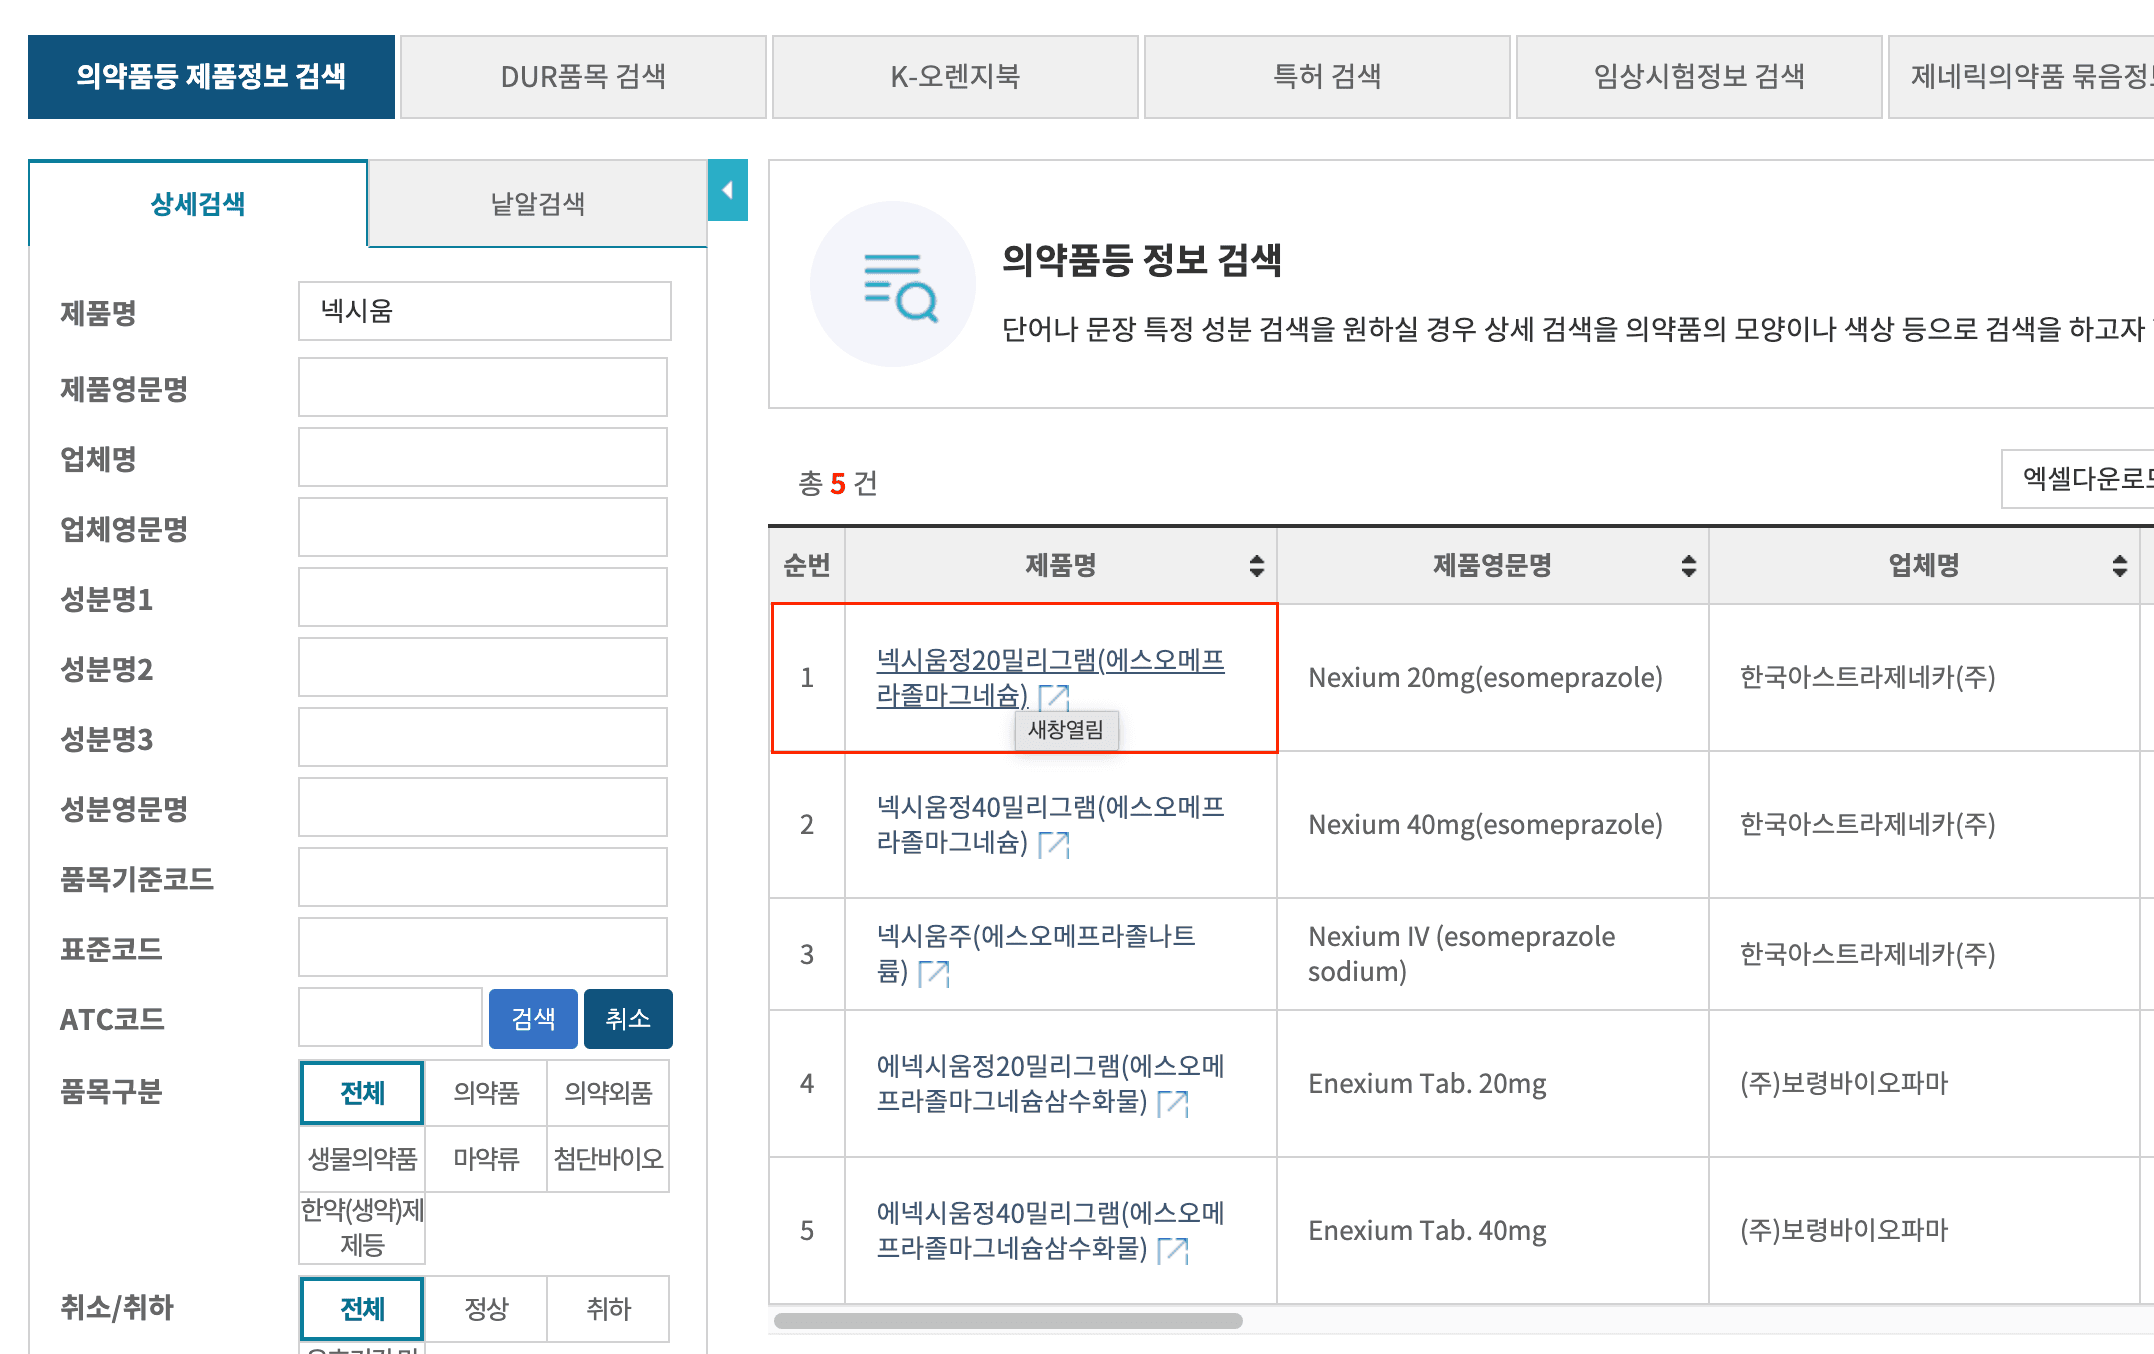The image size is (2154, 1354).
Task: Focus 제품명 input containing 넥시움
Action: (x=485, y=311)
